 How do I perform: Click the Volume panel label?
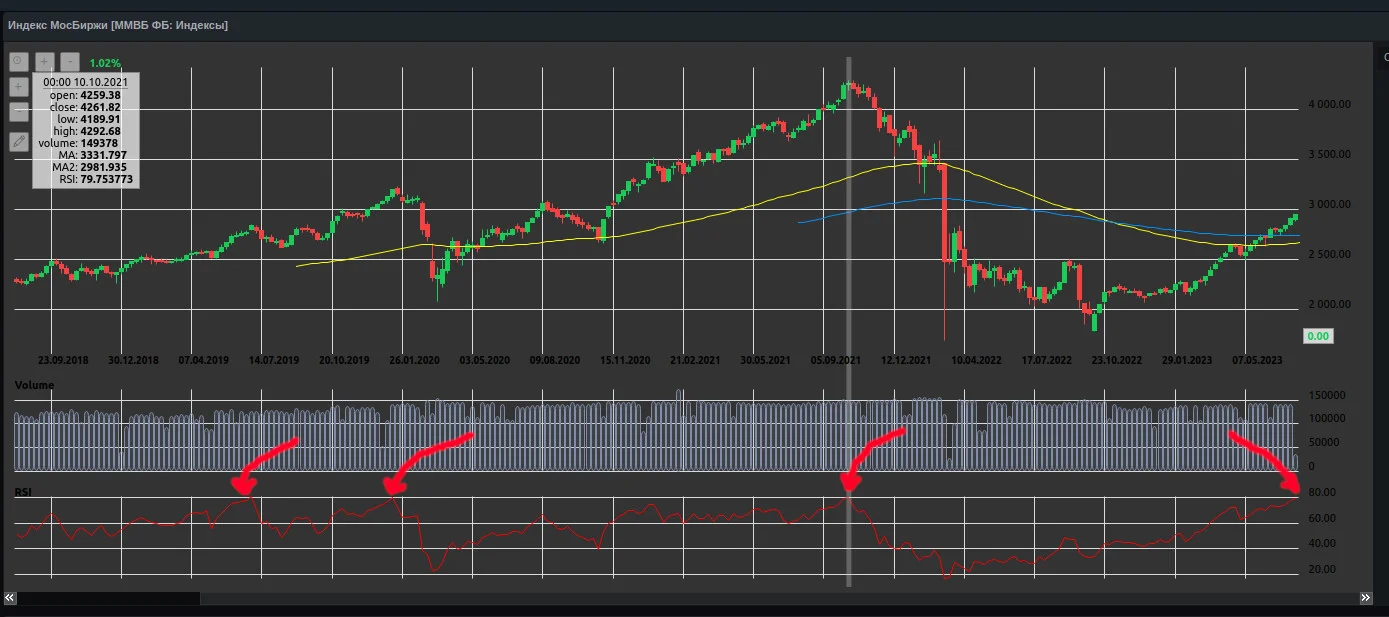34,385
